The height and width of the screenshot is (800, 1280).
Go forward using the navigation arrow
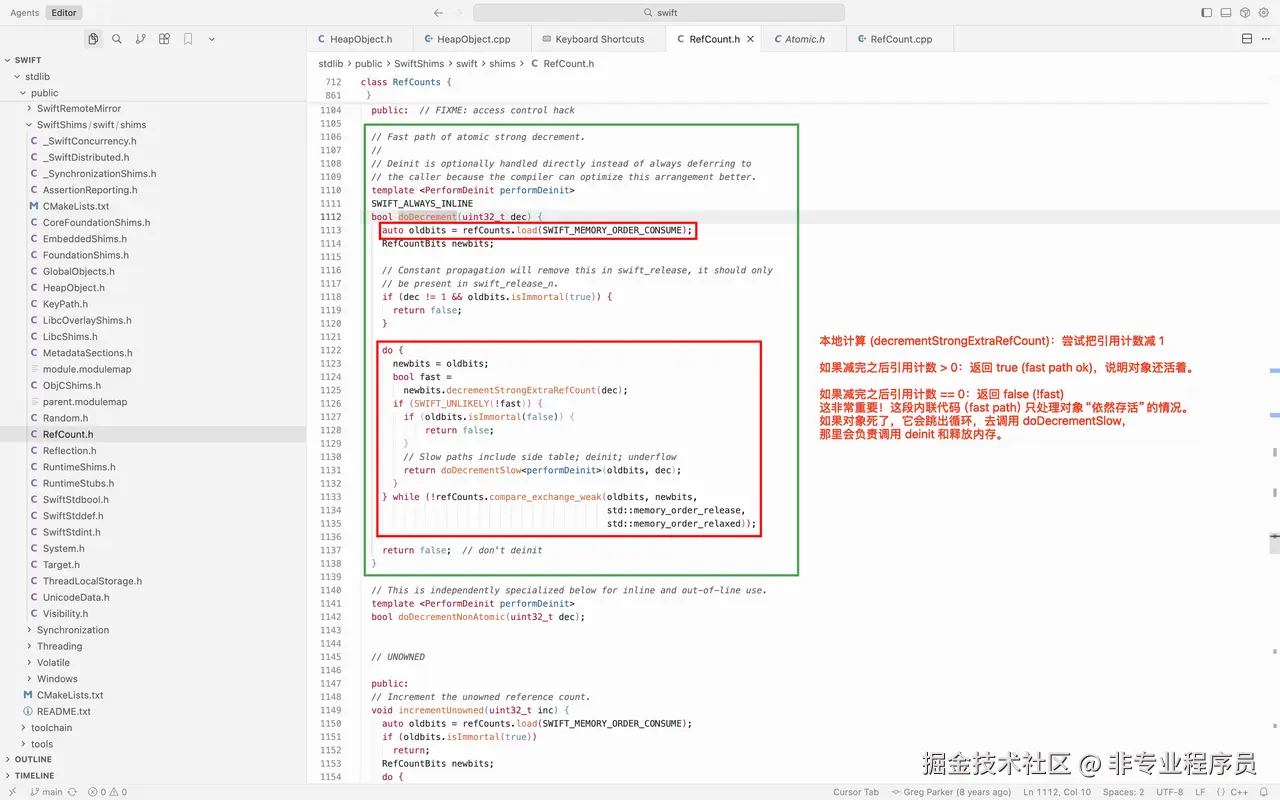[459, 13]
